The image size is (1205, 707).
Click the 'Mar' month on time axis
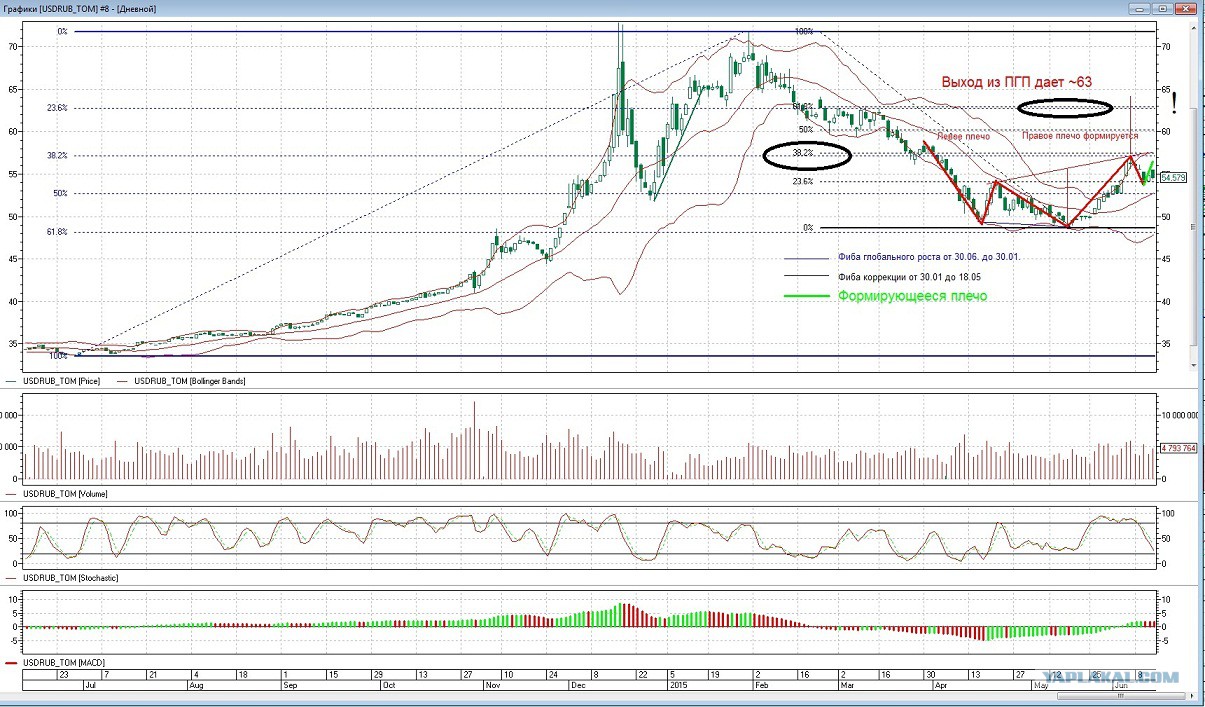(848, 686)
